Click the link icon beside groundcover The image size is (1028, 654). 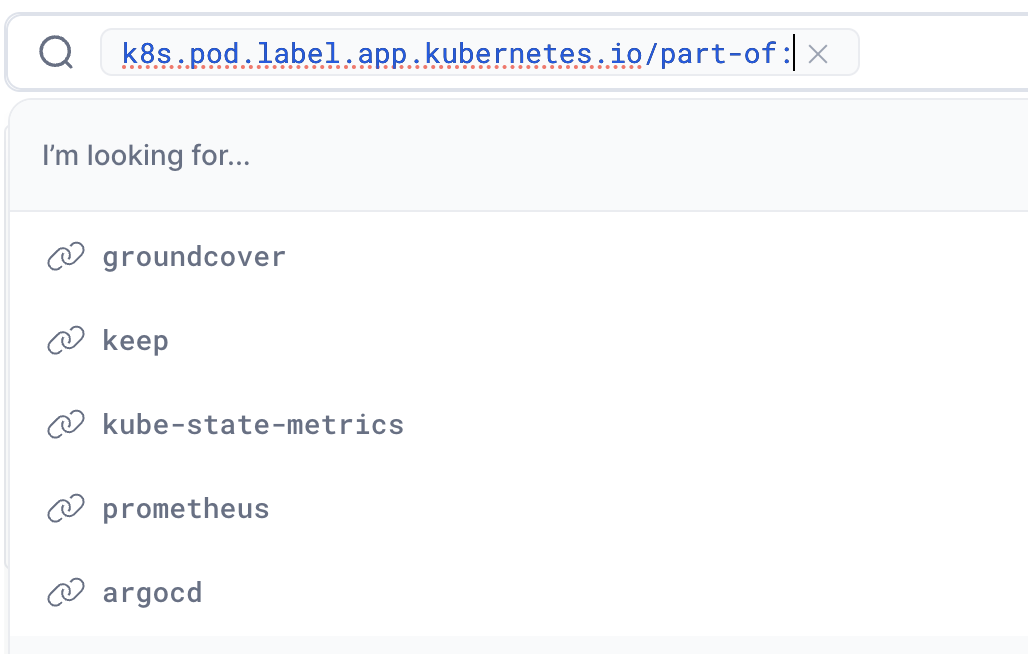pos(66,257)
